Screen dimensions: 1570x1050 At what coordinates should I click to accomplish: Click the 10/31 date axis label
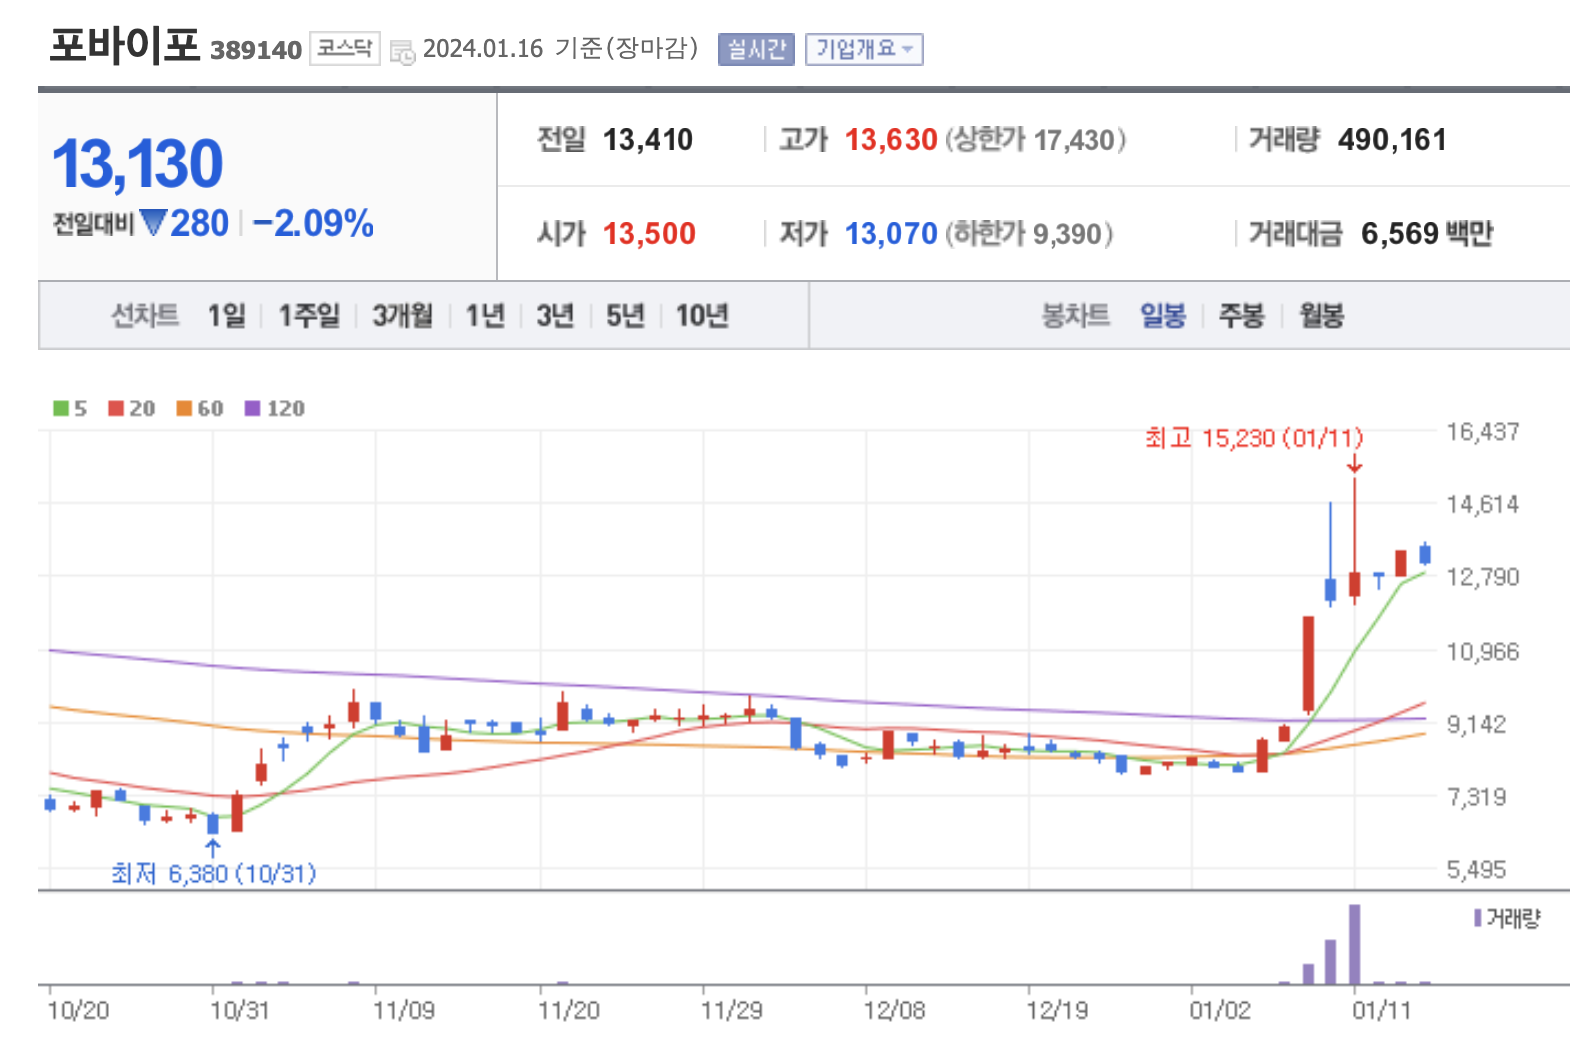[239, 1011]
